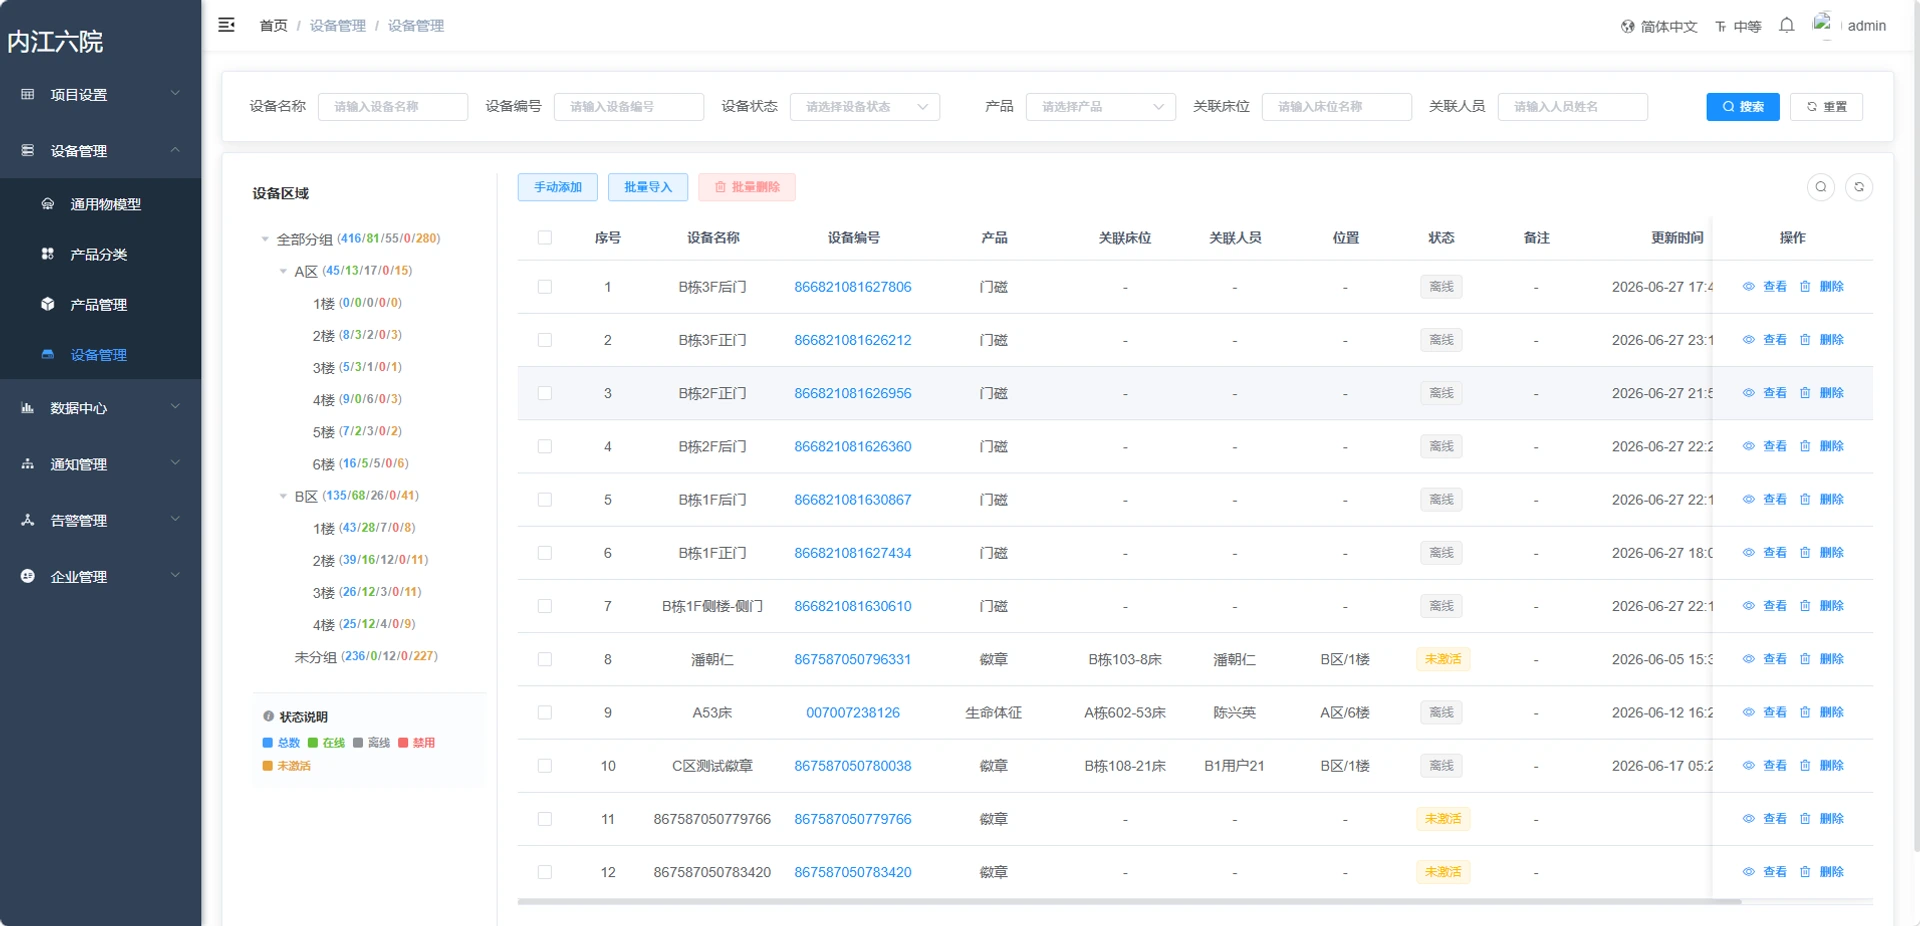Delete device row 7 B栋1F侧楼-侧门
The height and width of the screenshot is (926, 1920).
pyautogui.click(x=1822, y=606)
